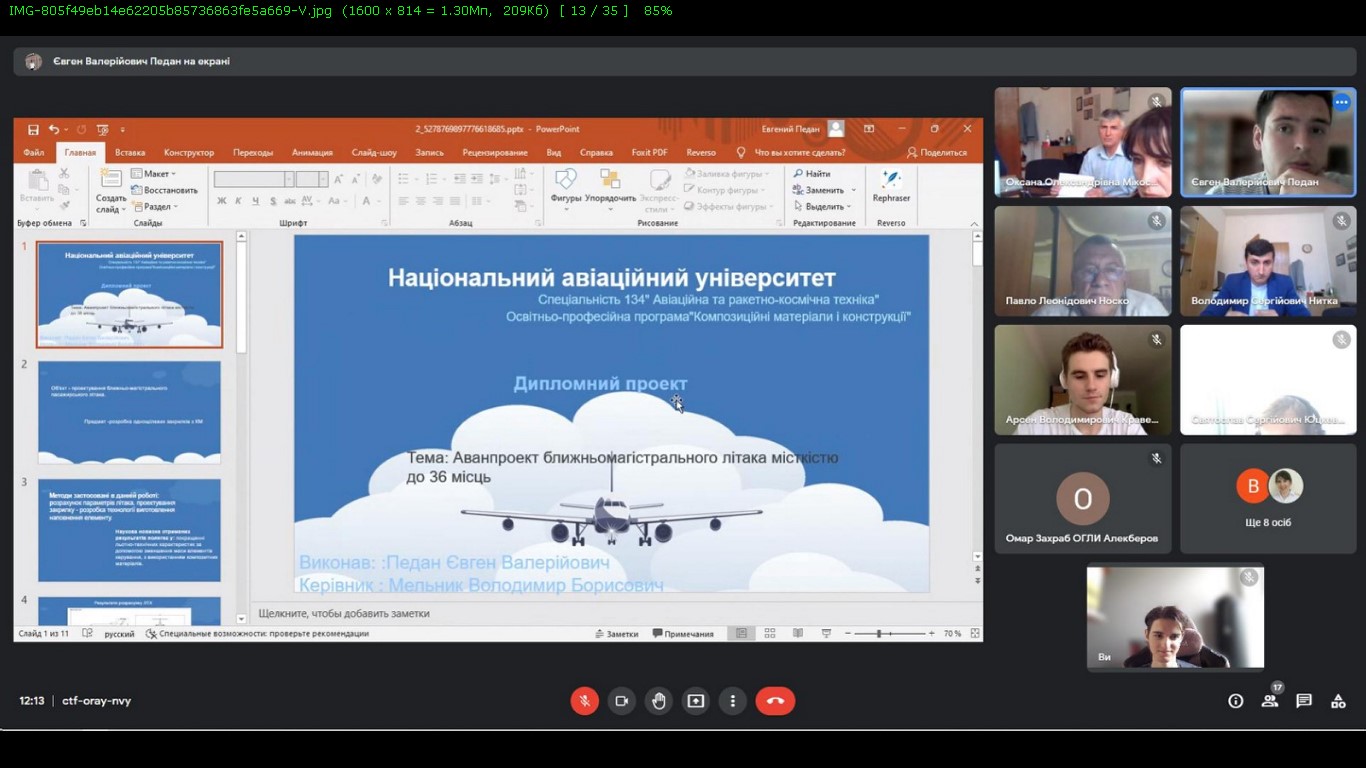Toggle the camera in the call bar
Viewport: 1366px width, 768px height.
[x=621, y=701]
